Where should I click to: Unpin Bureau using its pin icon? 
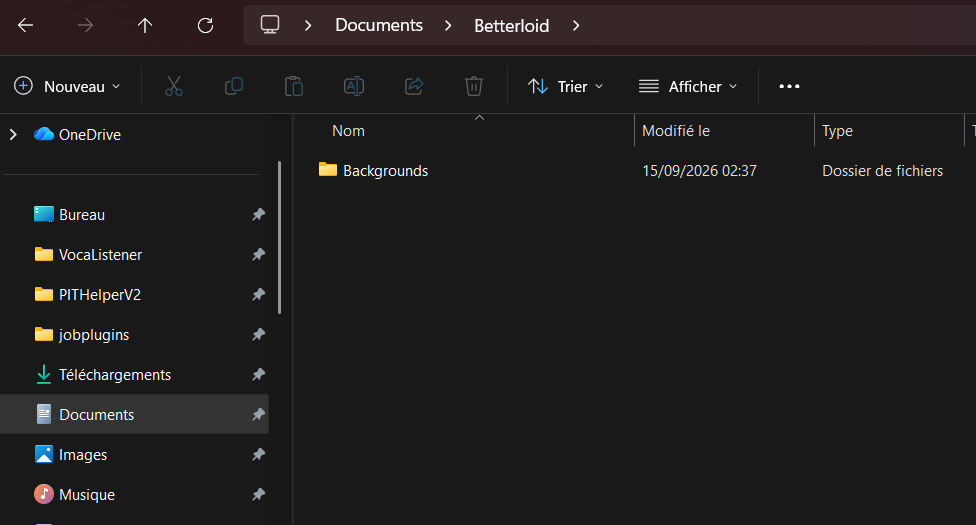click(258, 214)
